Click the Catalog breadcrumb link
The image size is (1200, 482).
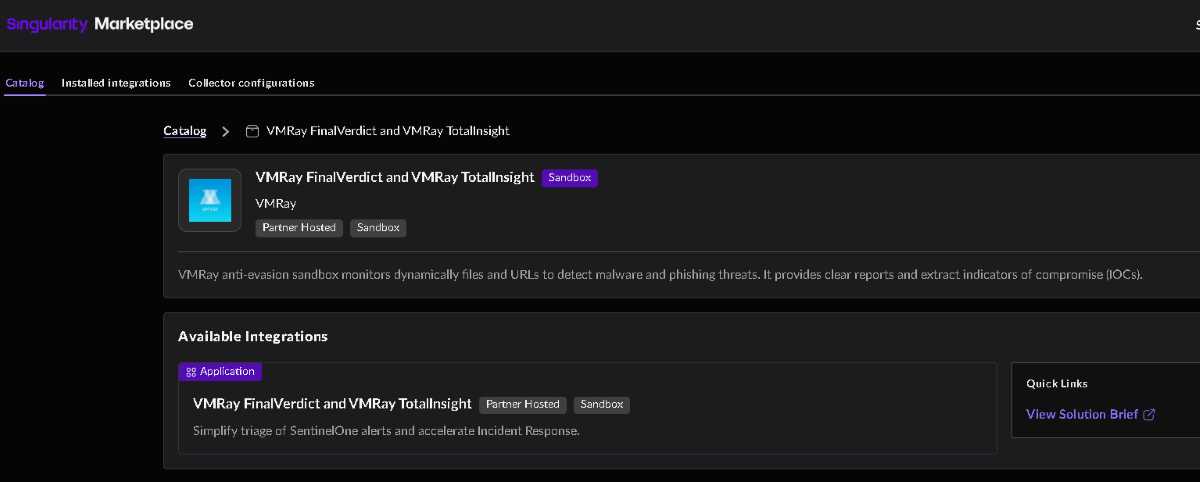click(185, 131)
